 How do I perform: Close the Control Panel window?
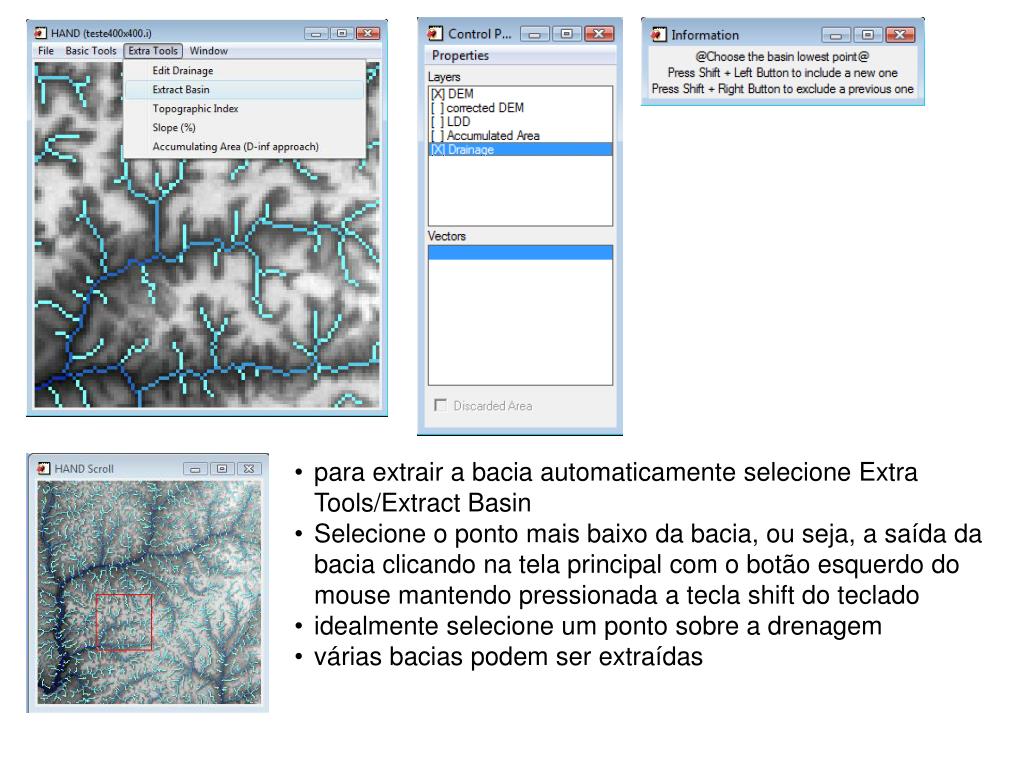point(599,34)
